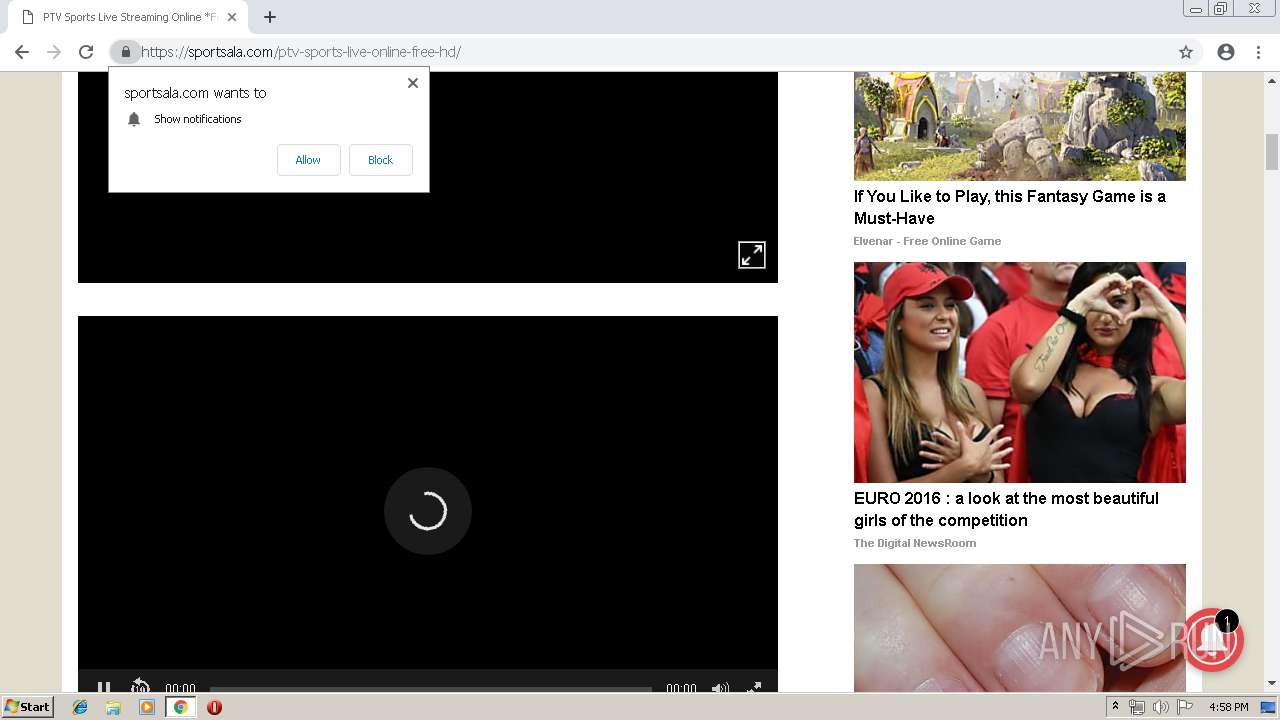Visit Elvenar - Free Online Game source

927,241
